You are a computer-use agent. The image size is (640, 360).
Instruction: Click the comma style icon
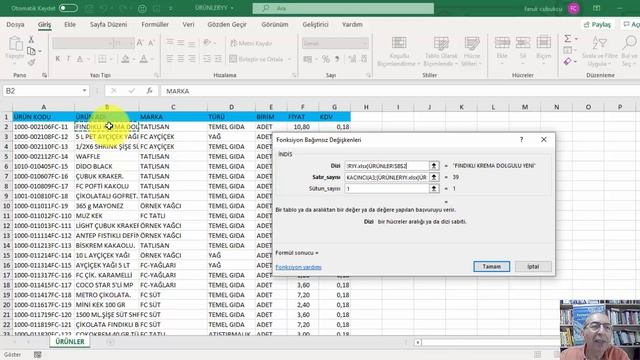click(337, 59)
